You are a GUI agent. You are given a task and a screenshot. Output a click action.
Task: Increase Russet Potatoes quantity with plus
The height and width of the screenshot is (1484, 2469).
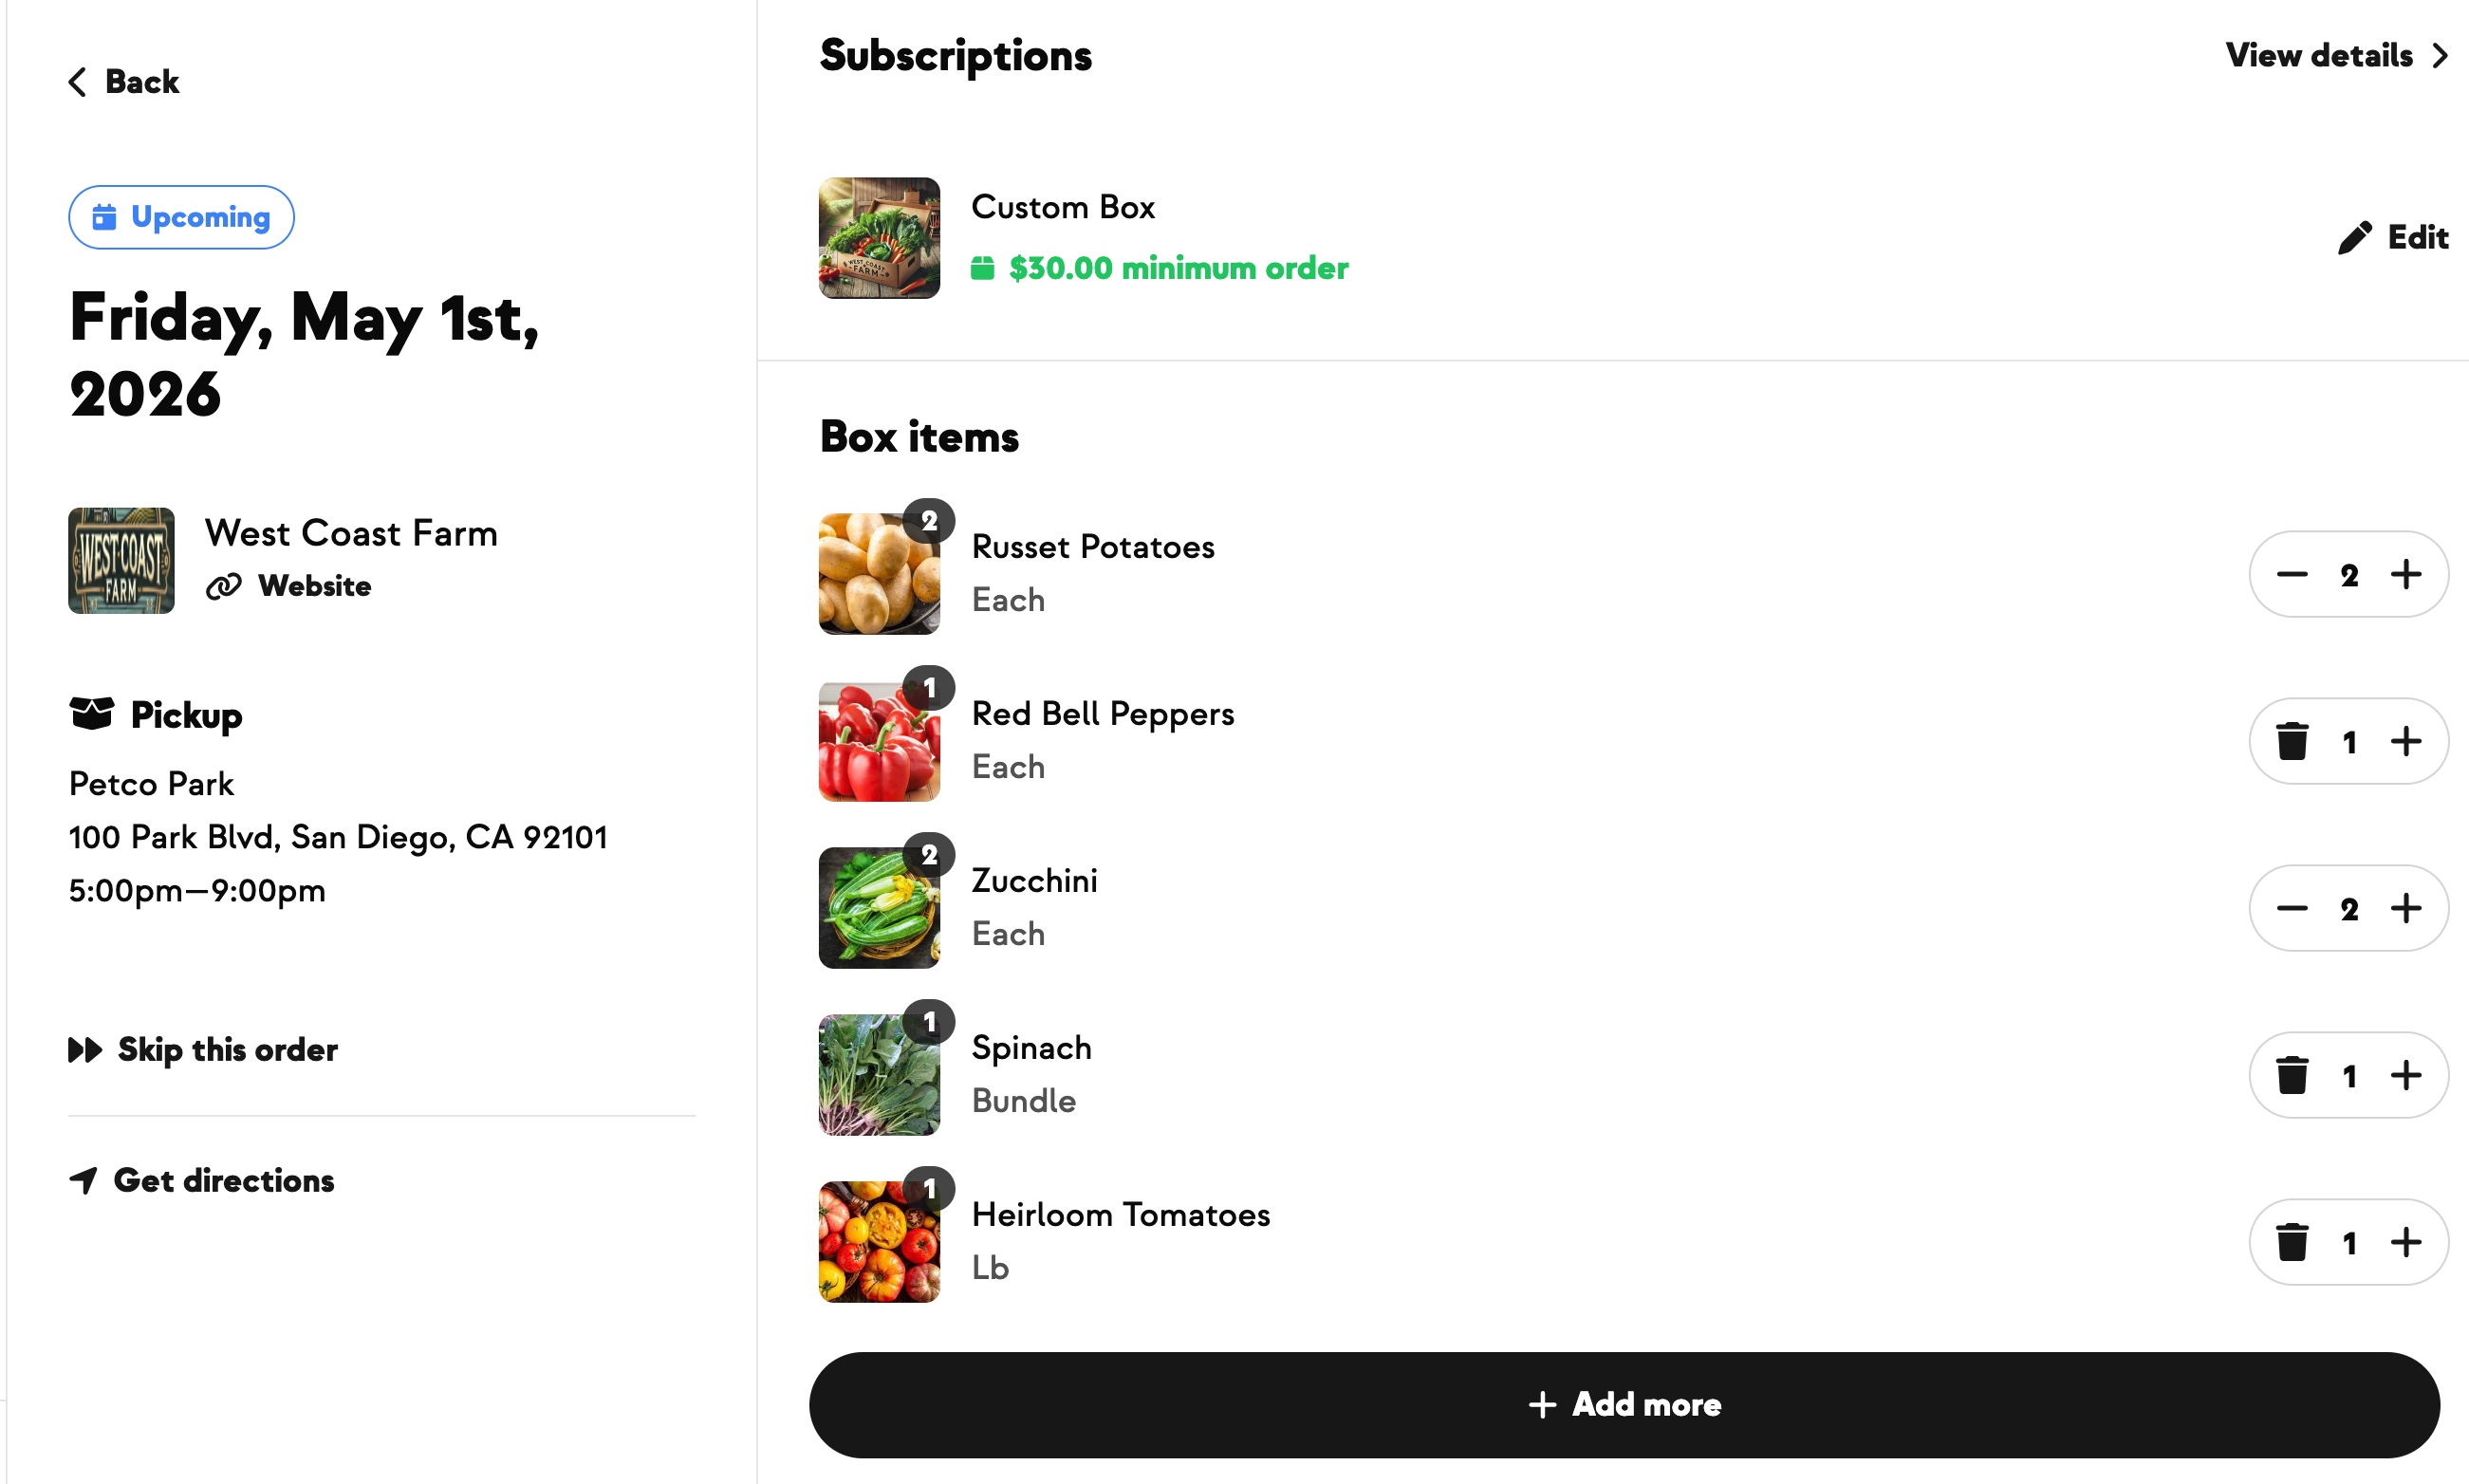(x=2405, y=575)
